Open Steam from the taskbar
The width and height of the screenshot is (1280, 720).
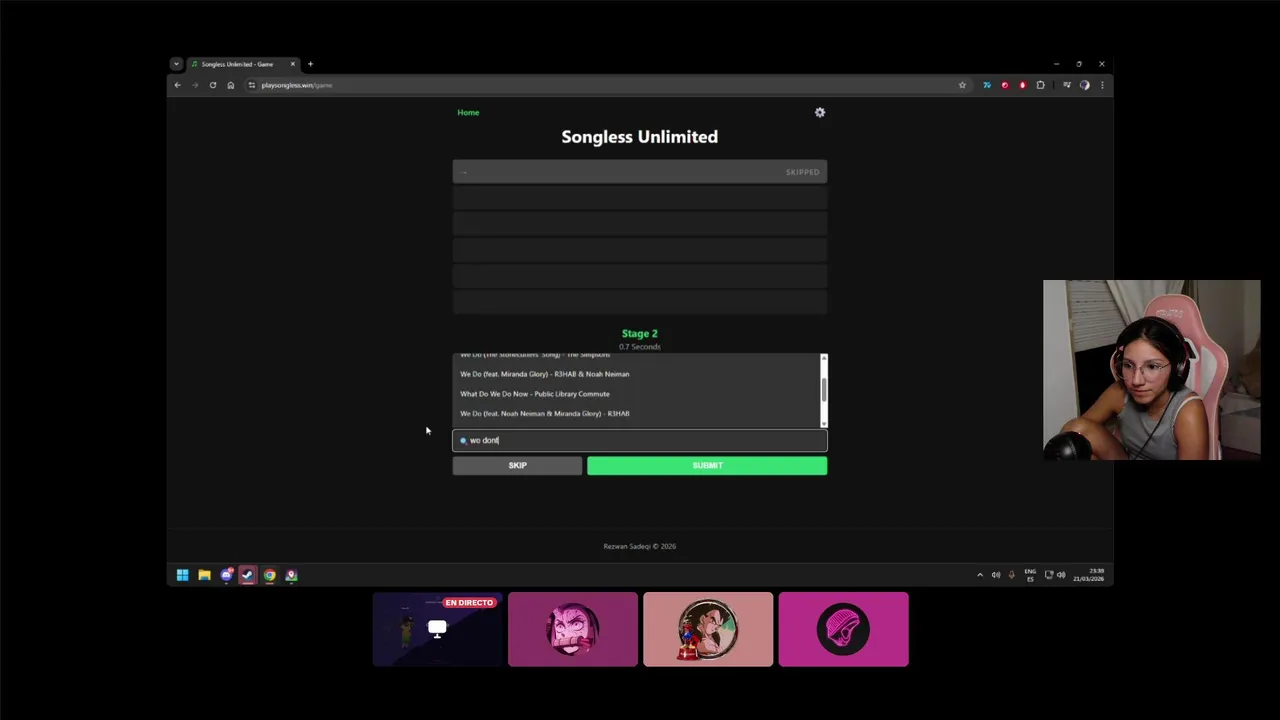[x=248, y=575]
